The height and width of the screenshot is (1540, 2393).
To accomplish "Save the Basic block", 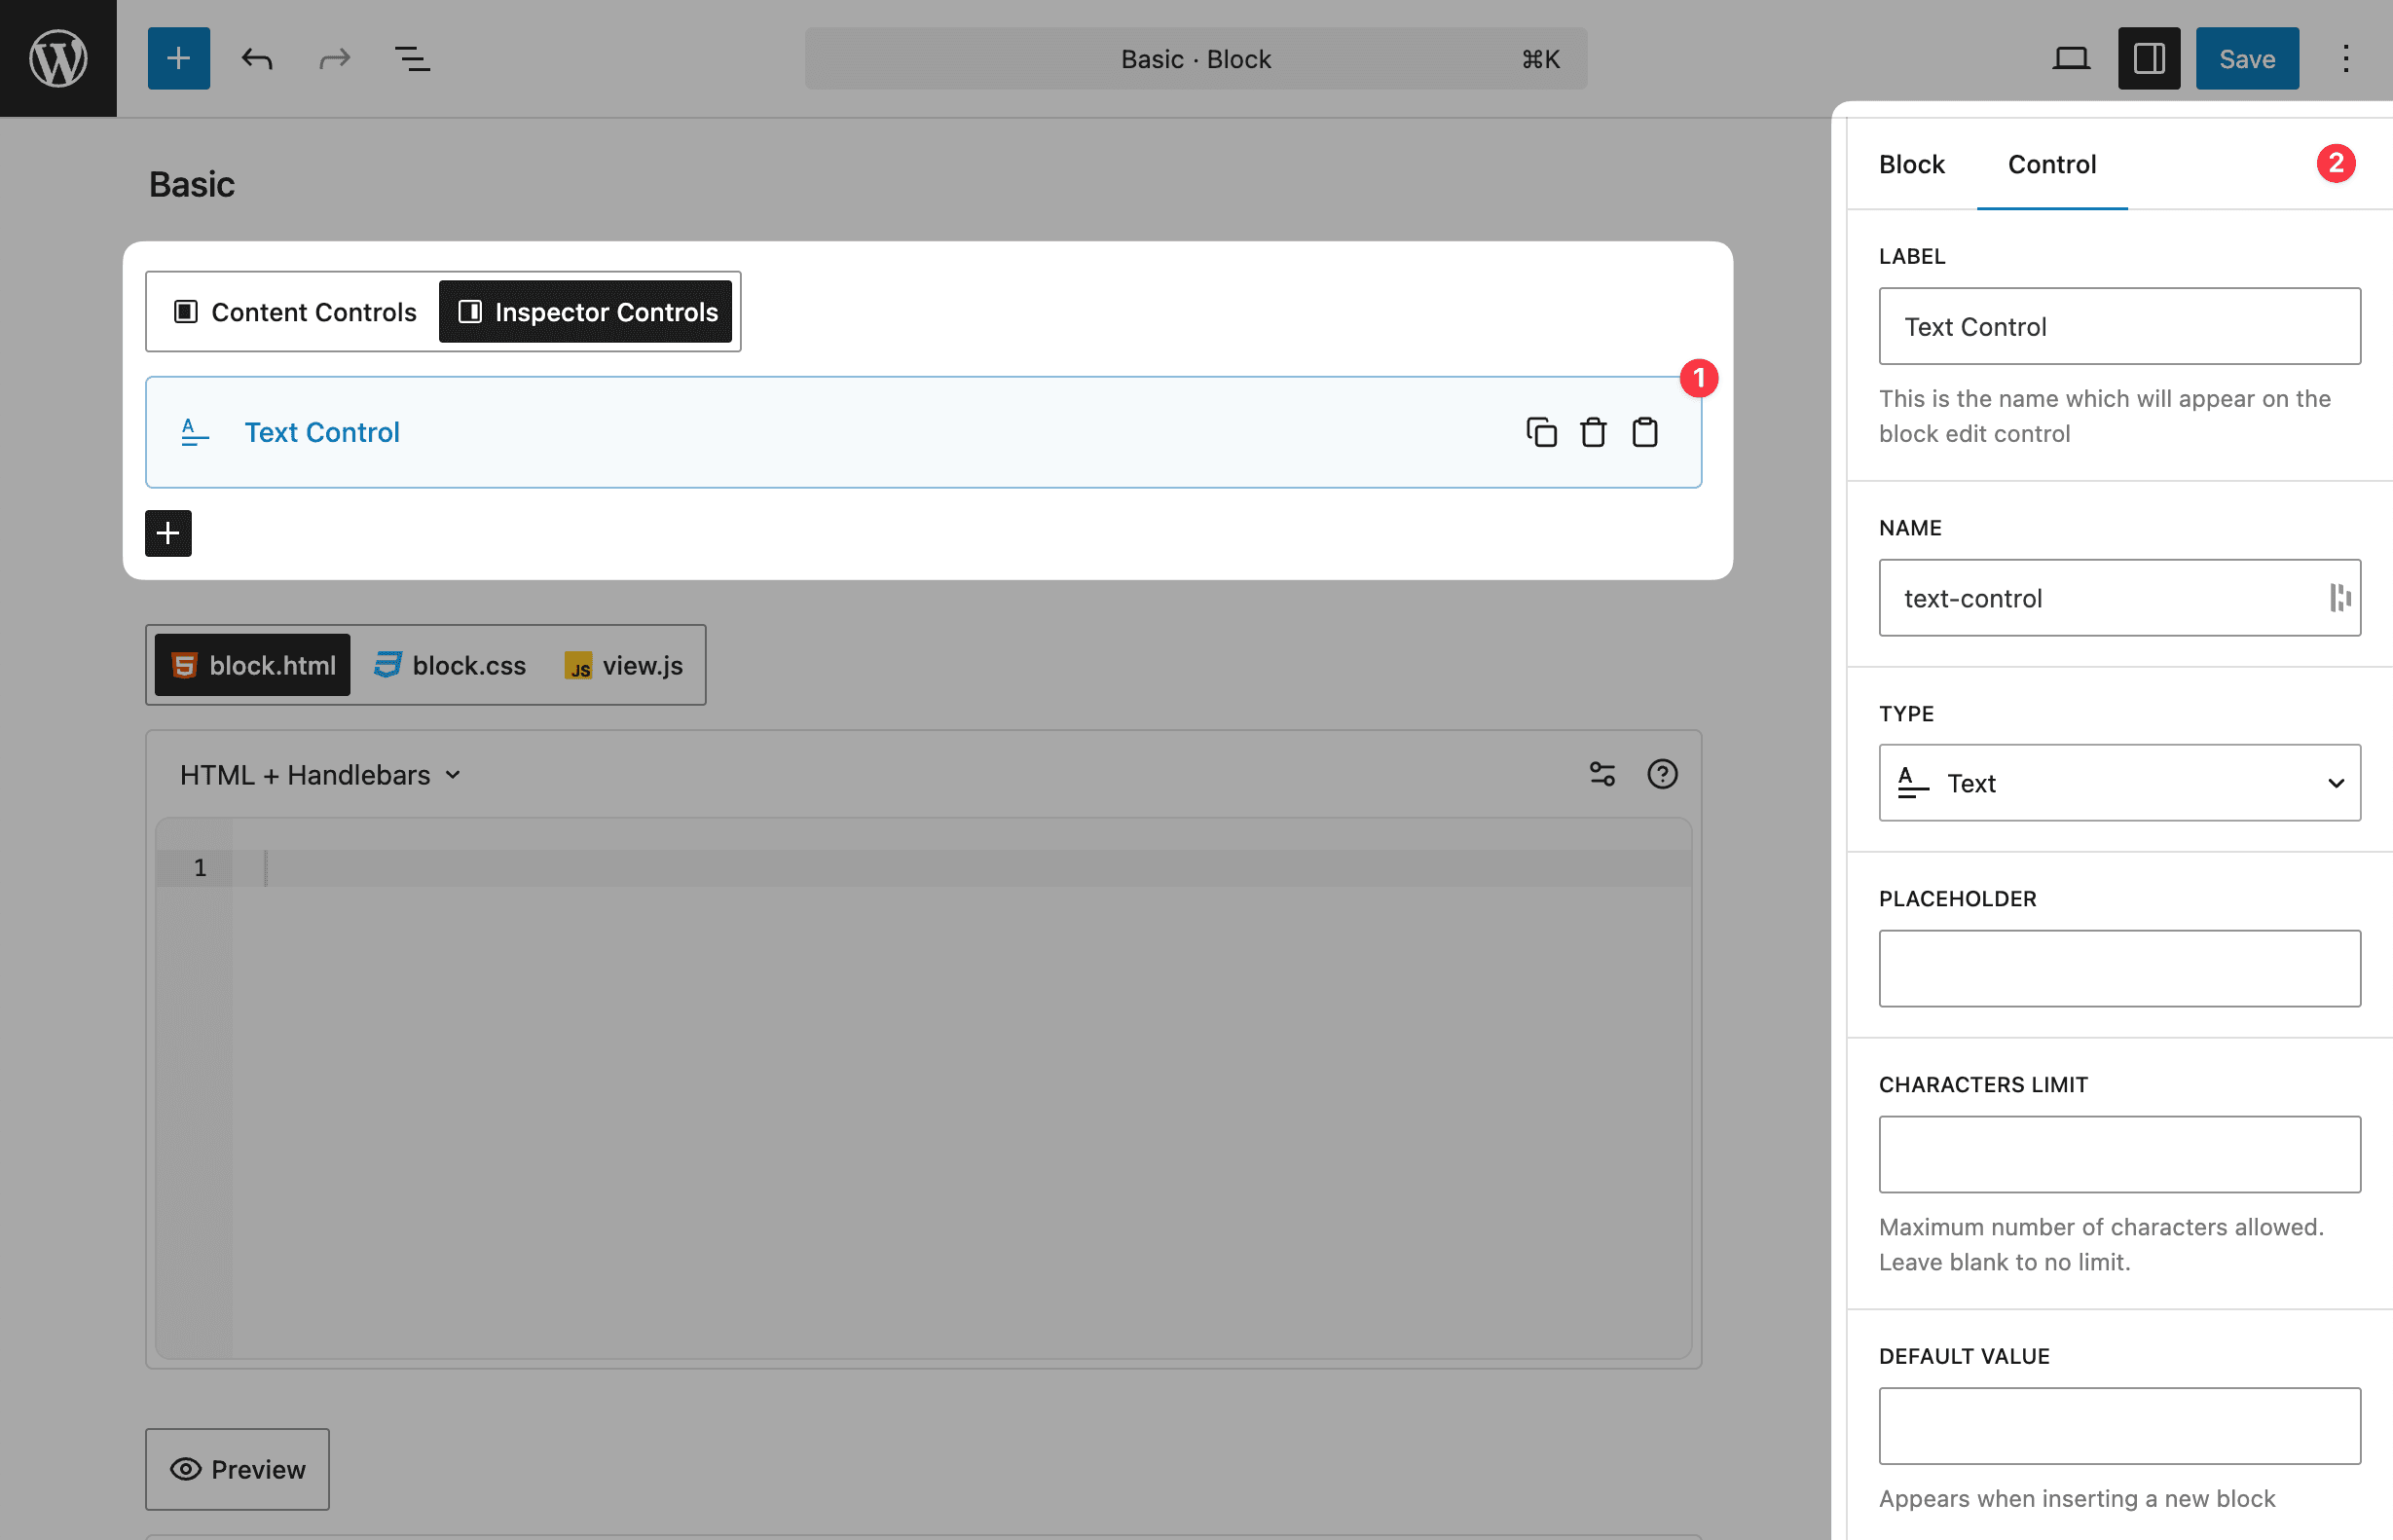I will [2246, 58].
